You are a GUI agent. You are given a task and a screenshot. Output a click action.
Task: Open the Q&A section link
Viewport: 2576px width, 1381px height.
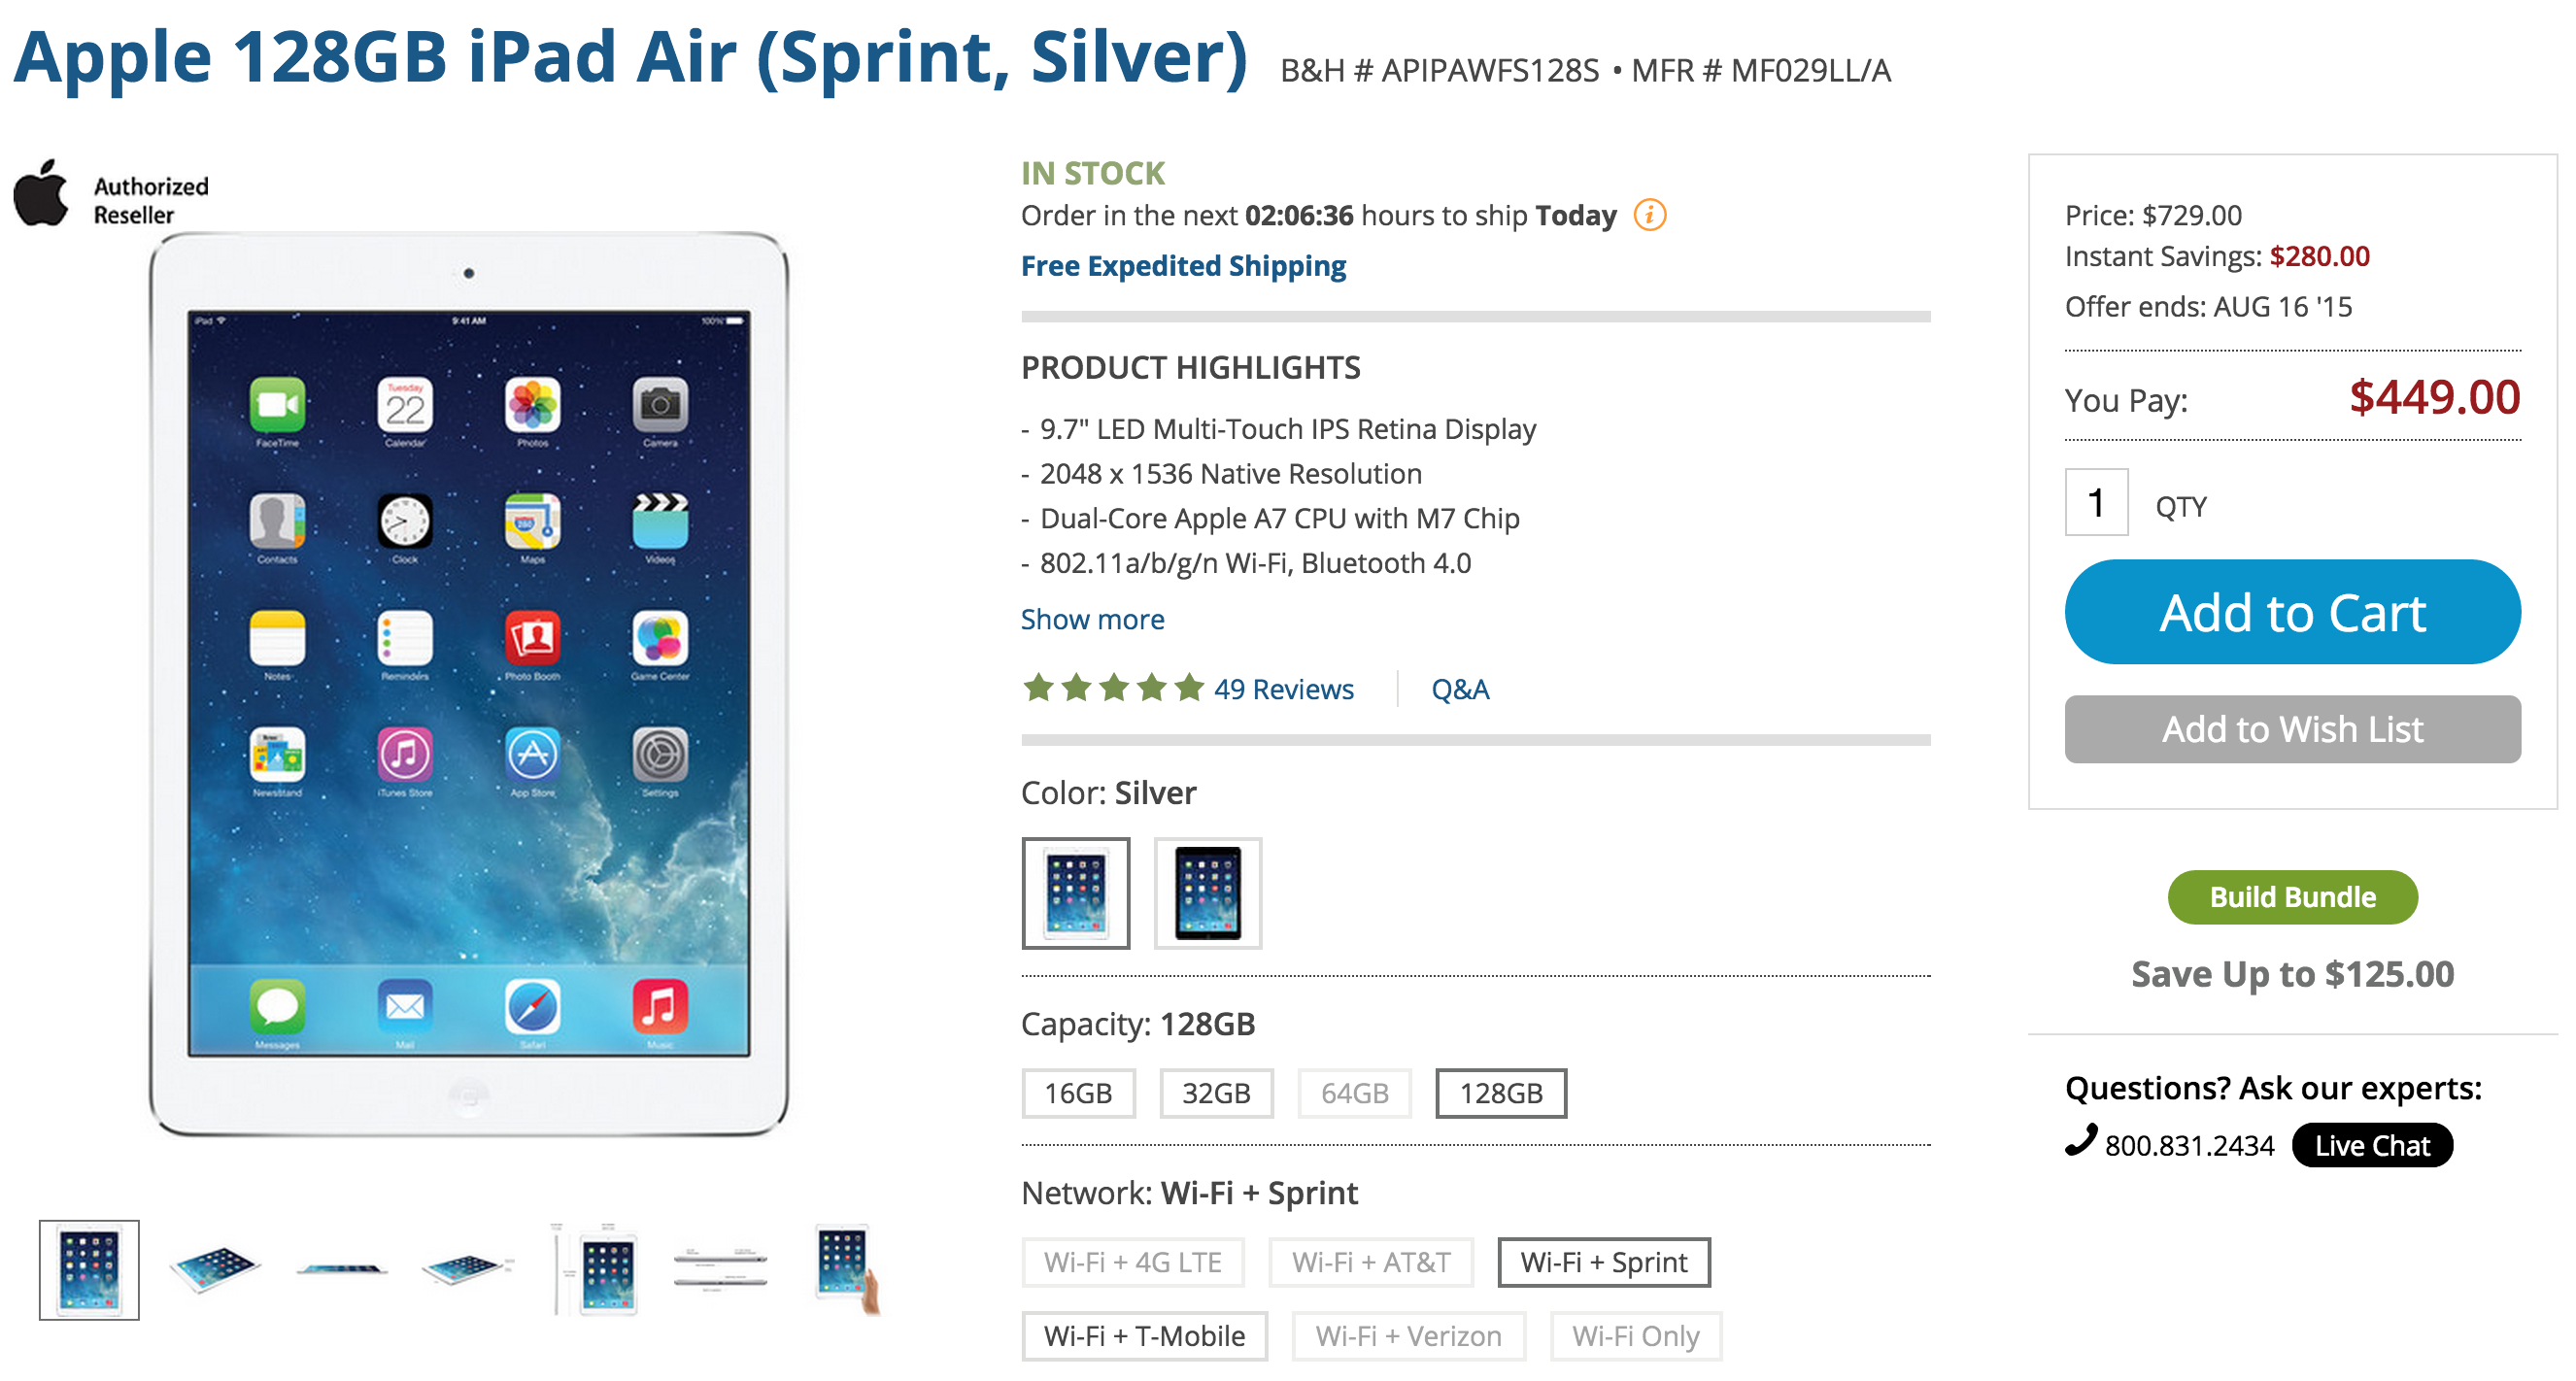1459,688
